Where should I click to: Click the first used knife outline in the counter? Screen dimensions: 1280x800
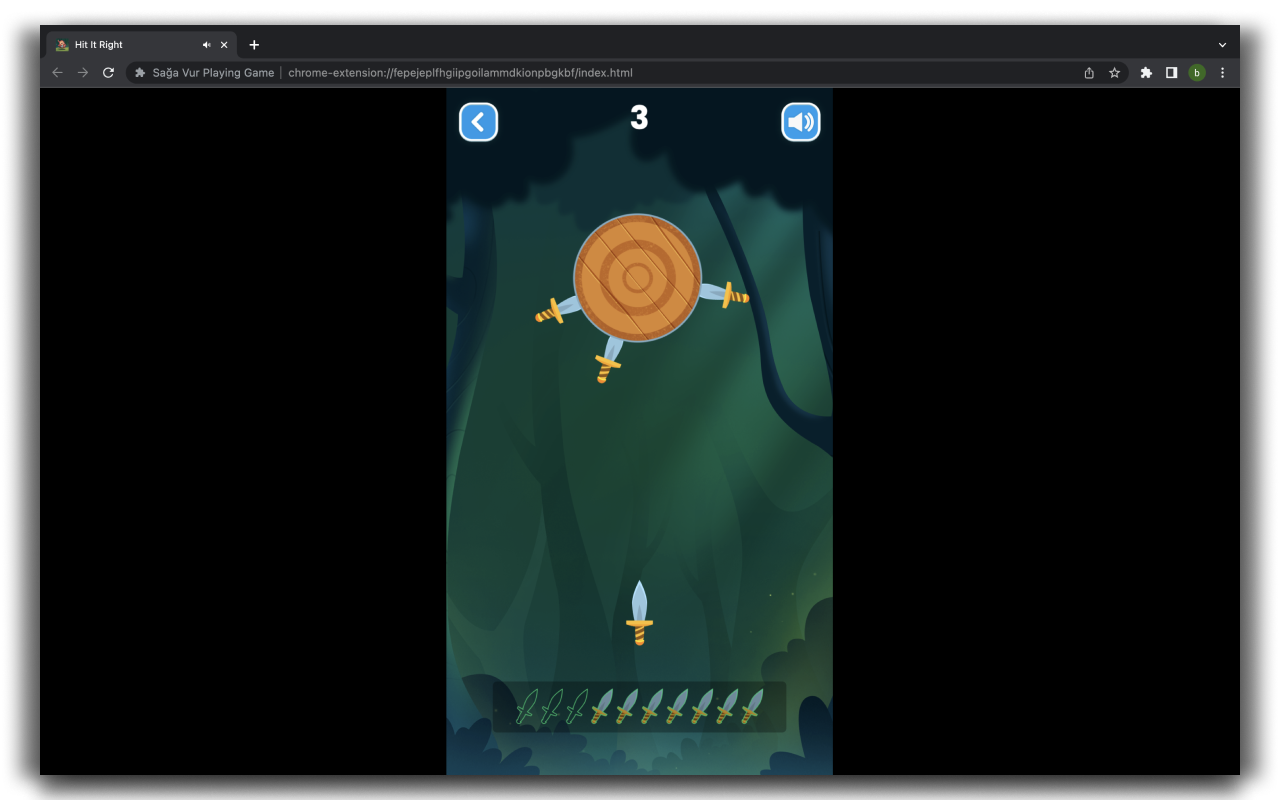[526, 707]
